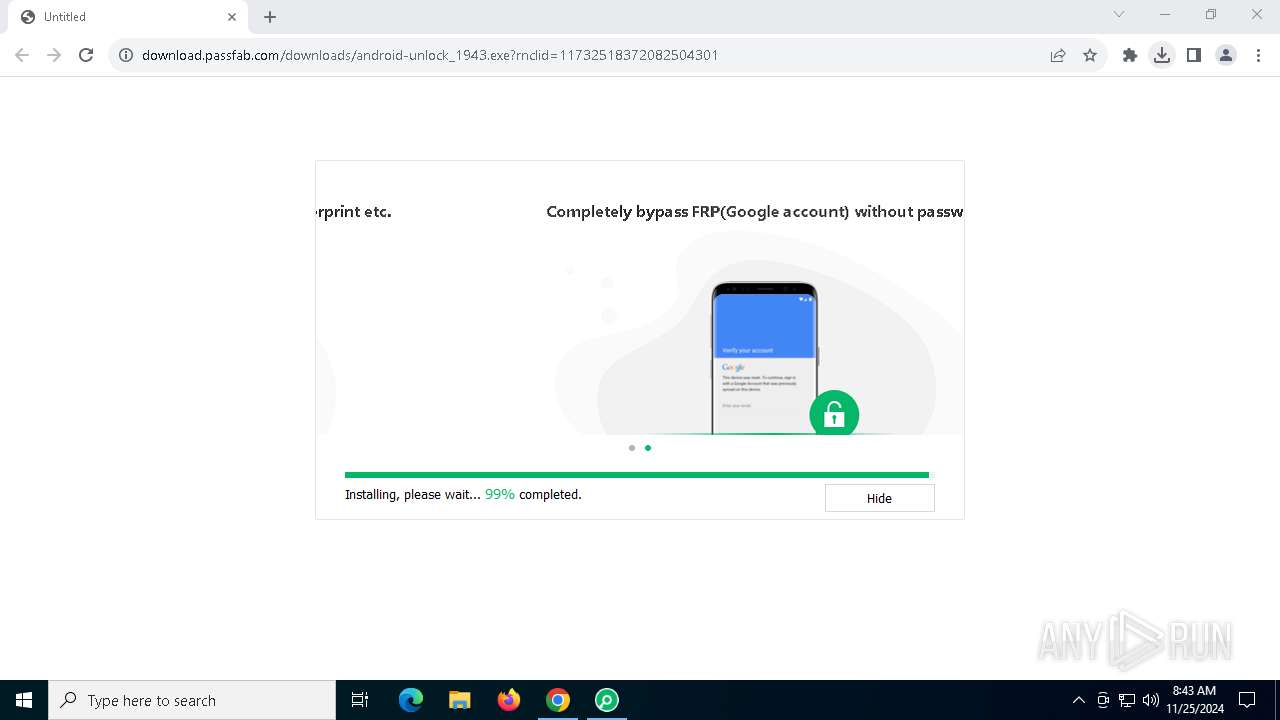Toggle Chrome side panel
The image size is (1280, 720).
click(x=1194, y=55)
